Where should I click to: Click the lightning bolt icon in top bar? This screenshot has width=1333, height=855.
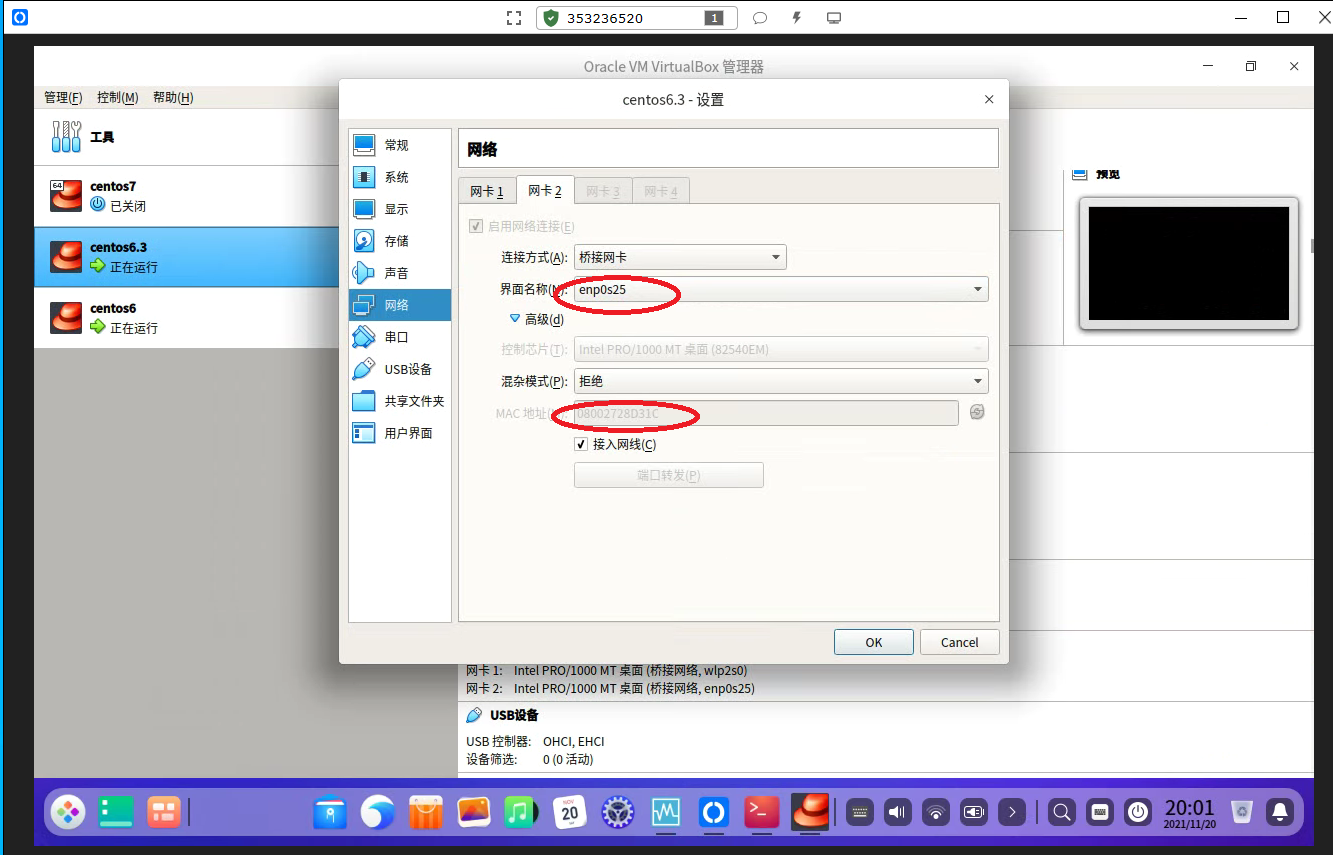click(x=797, y=18)
